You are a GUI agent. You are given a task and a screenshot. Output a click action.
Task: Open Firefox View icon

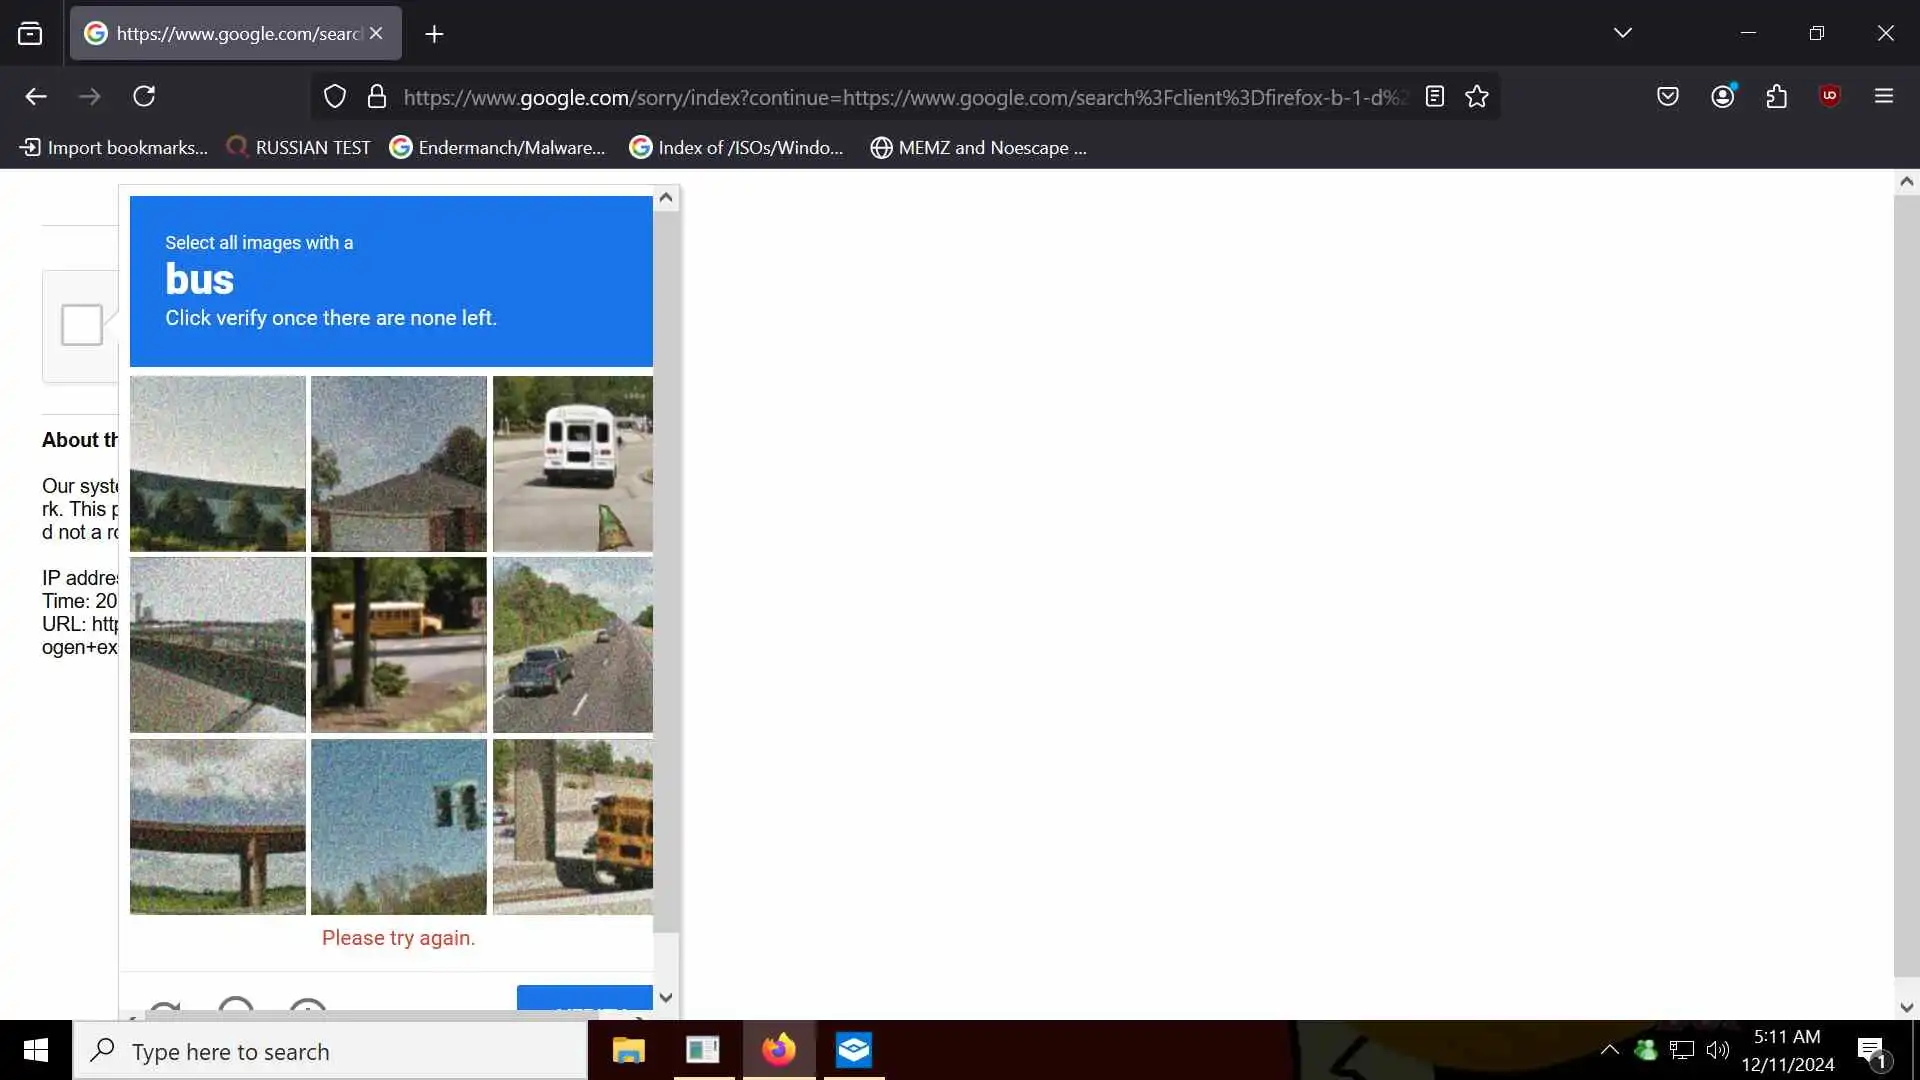[30, 34]
